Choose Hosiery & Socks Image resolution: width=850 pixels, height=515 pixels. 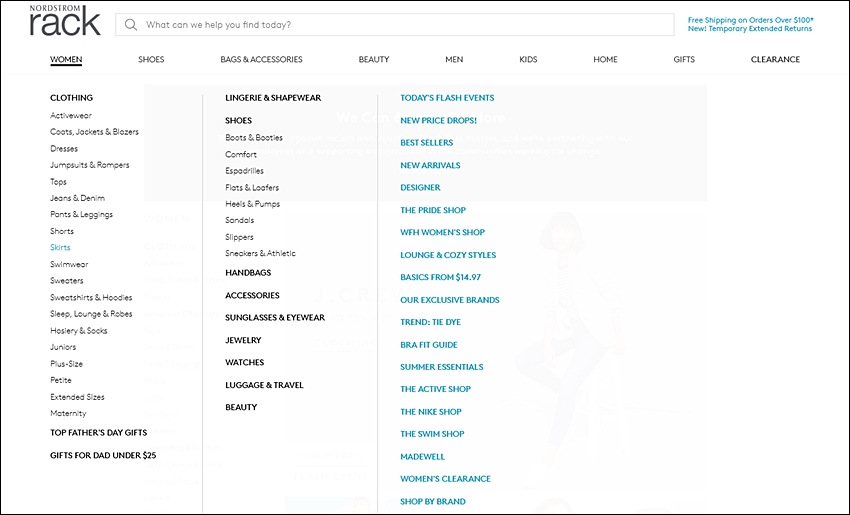point(79,331)
